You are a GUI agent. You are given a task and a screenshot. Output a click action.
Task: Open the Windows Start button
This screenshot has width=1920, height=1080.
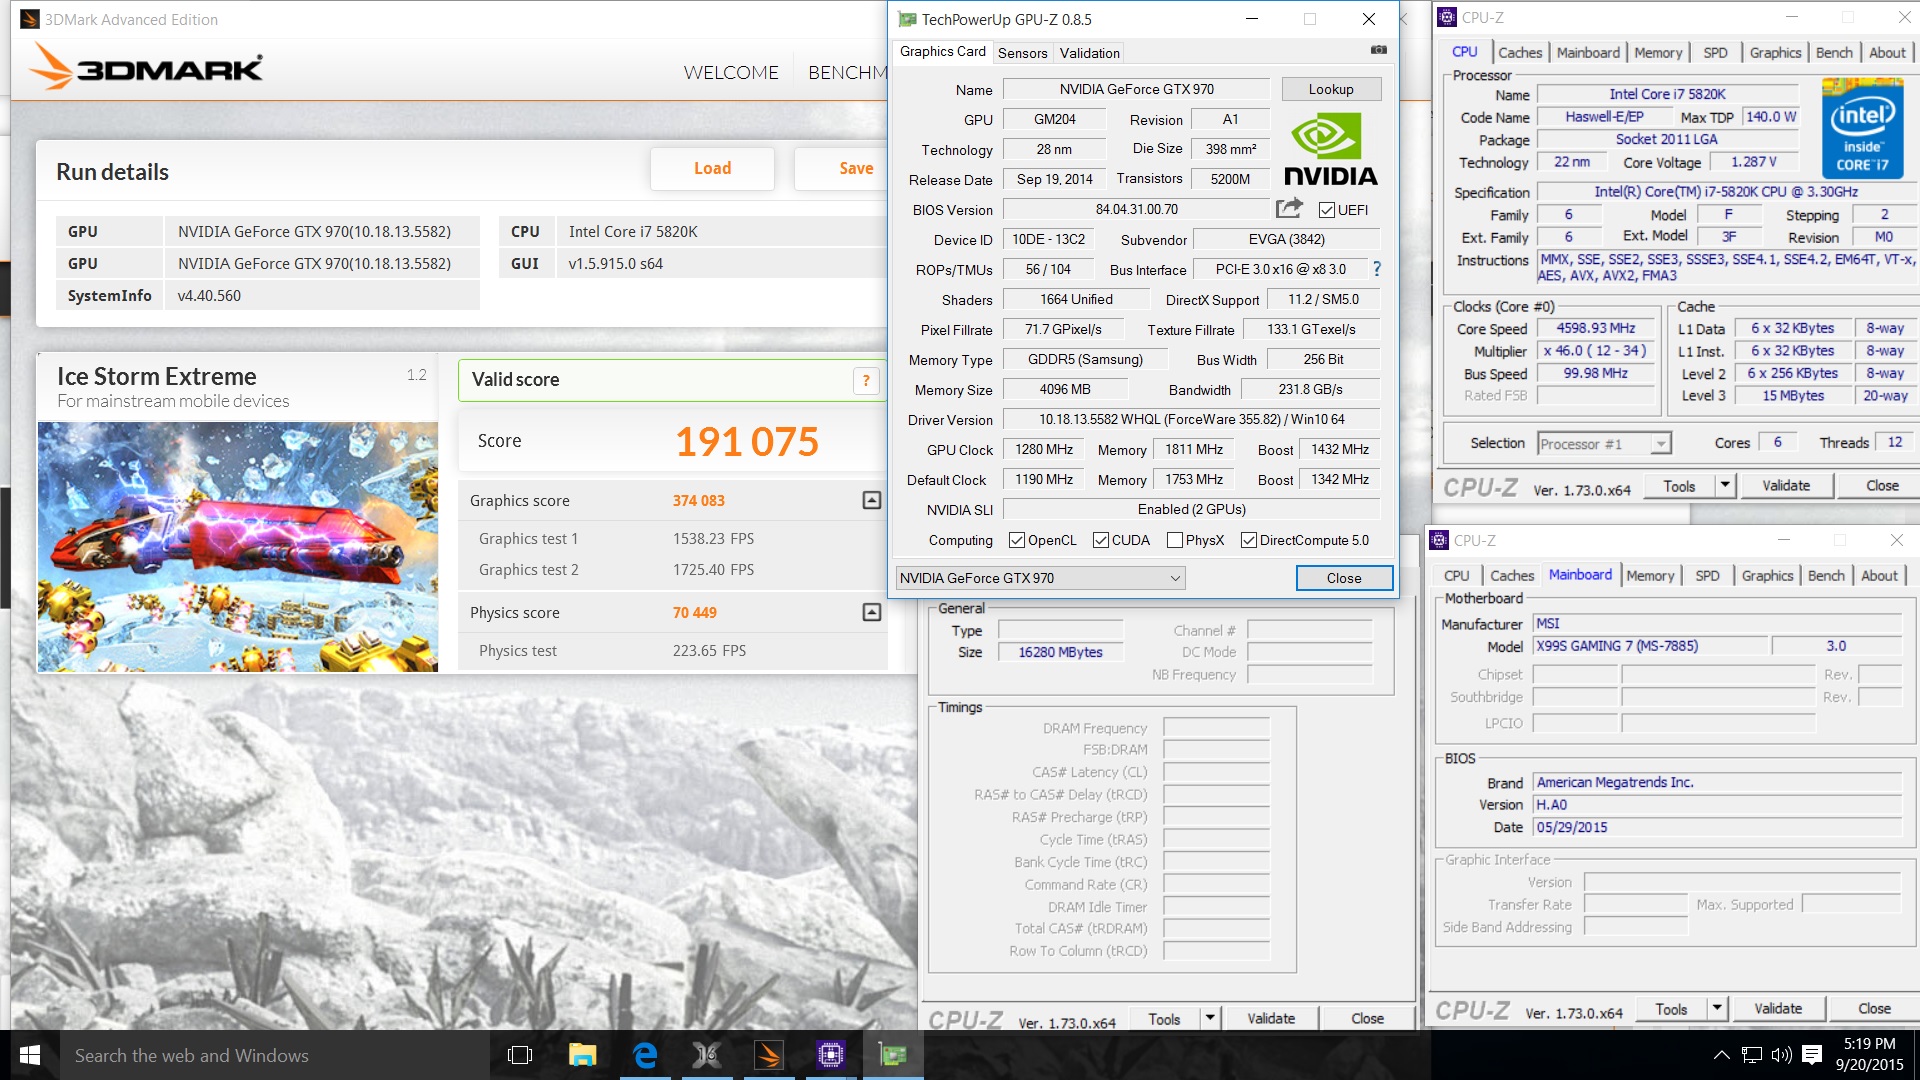point(30,1055)
